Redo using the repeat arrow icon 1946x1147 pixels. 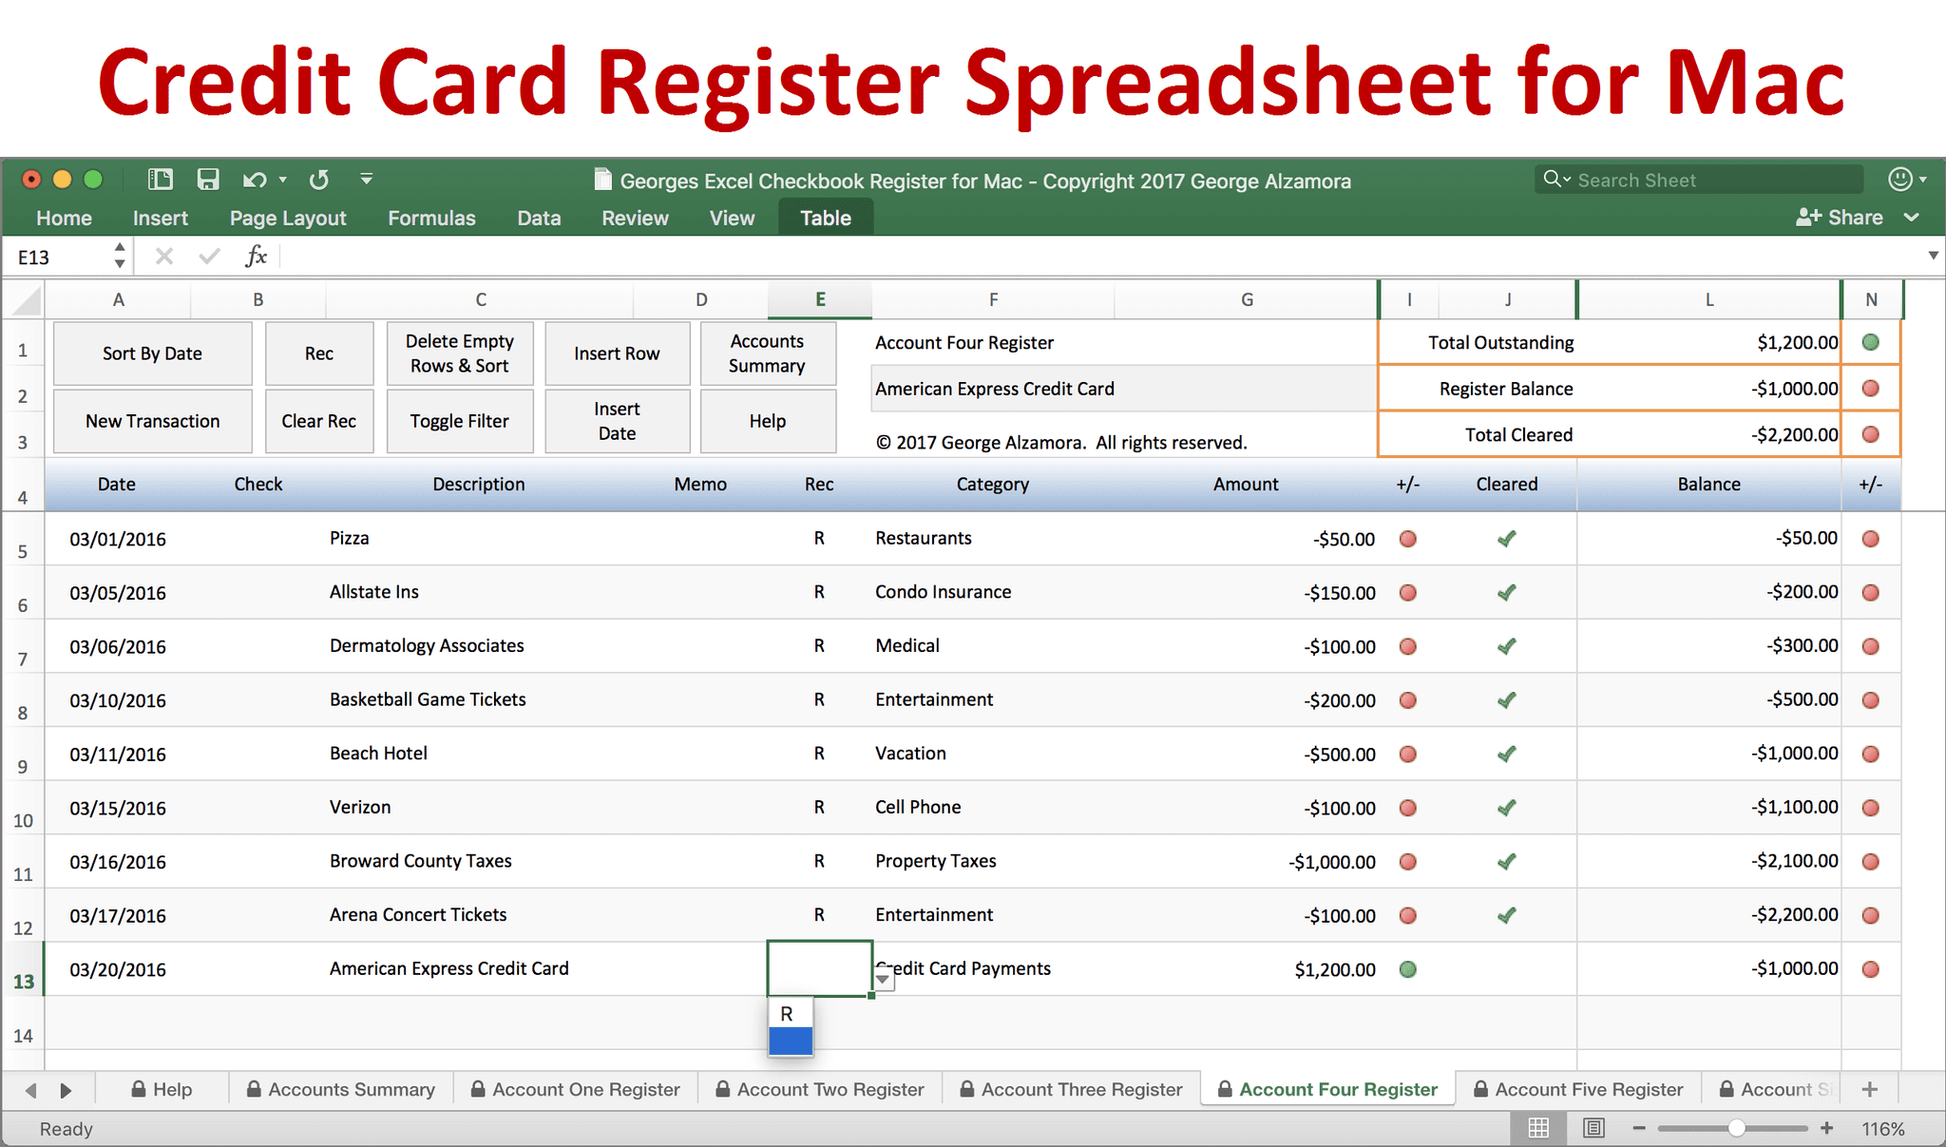(x=318, y=180)
